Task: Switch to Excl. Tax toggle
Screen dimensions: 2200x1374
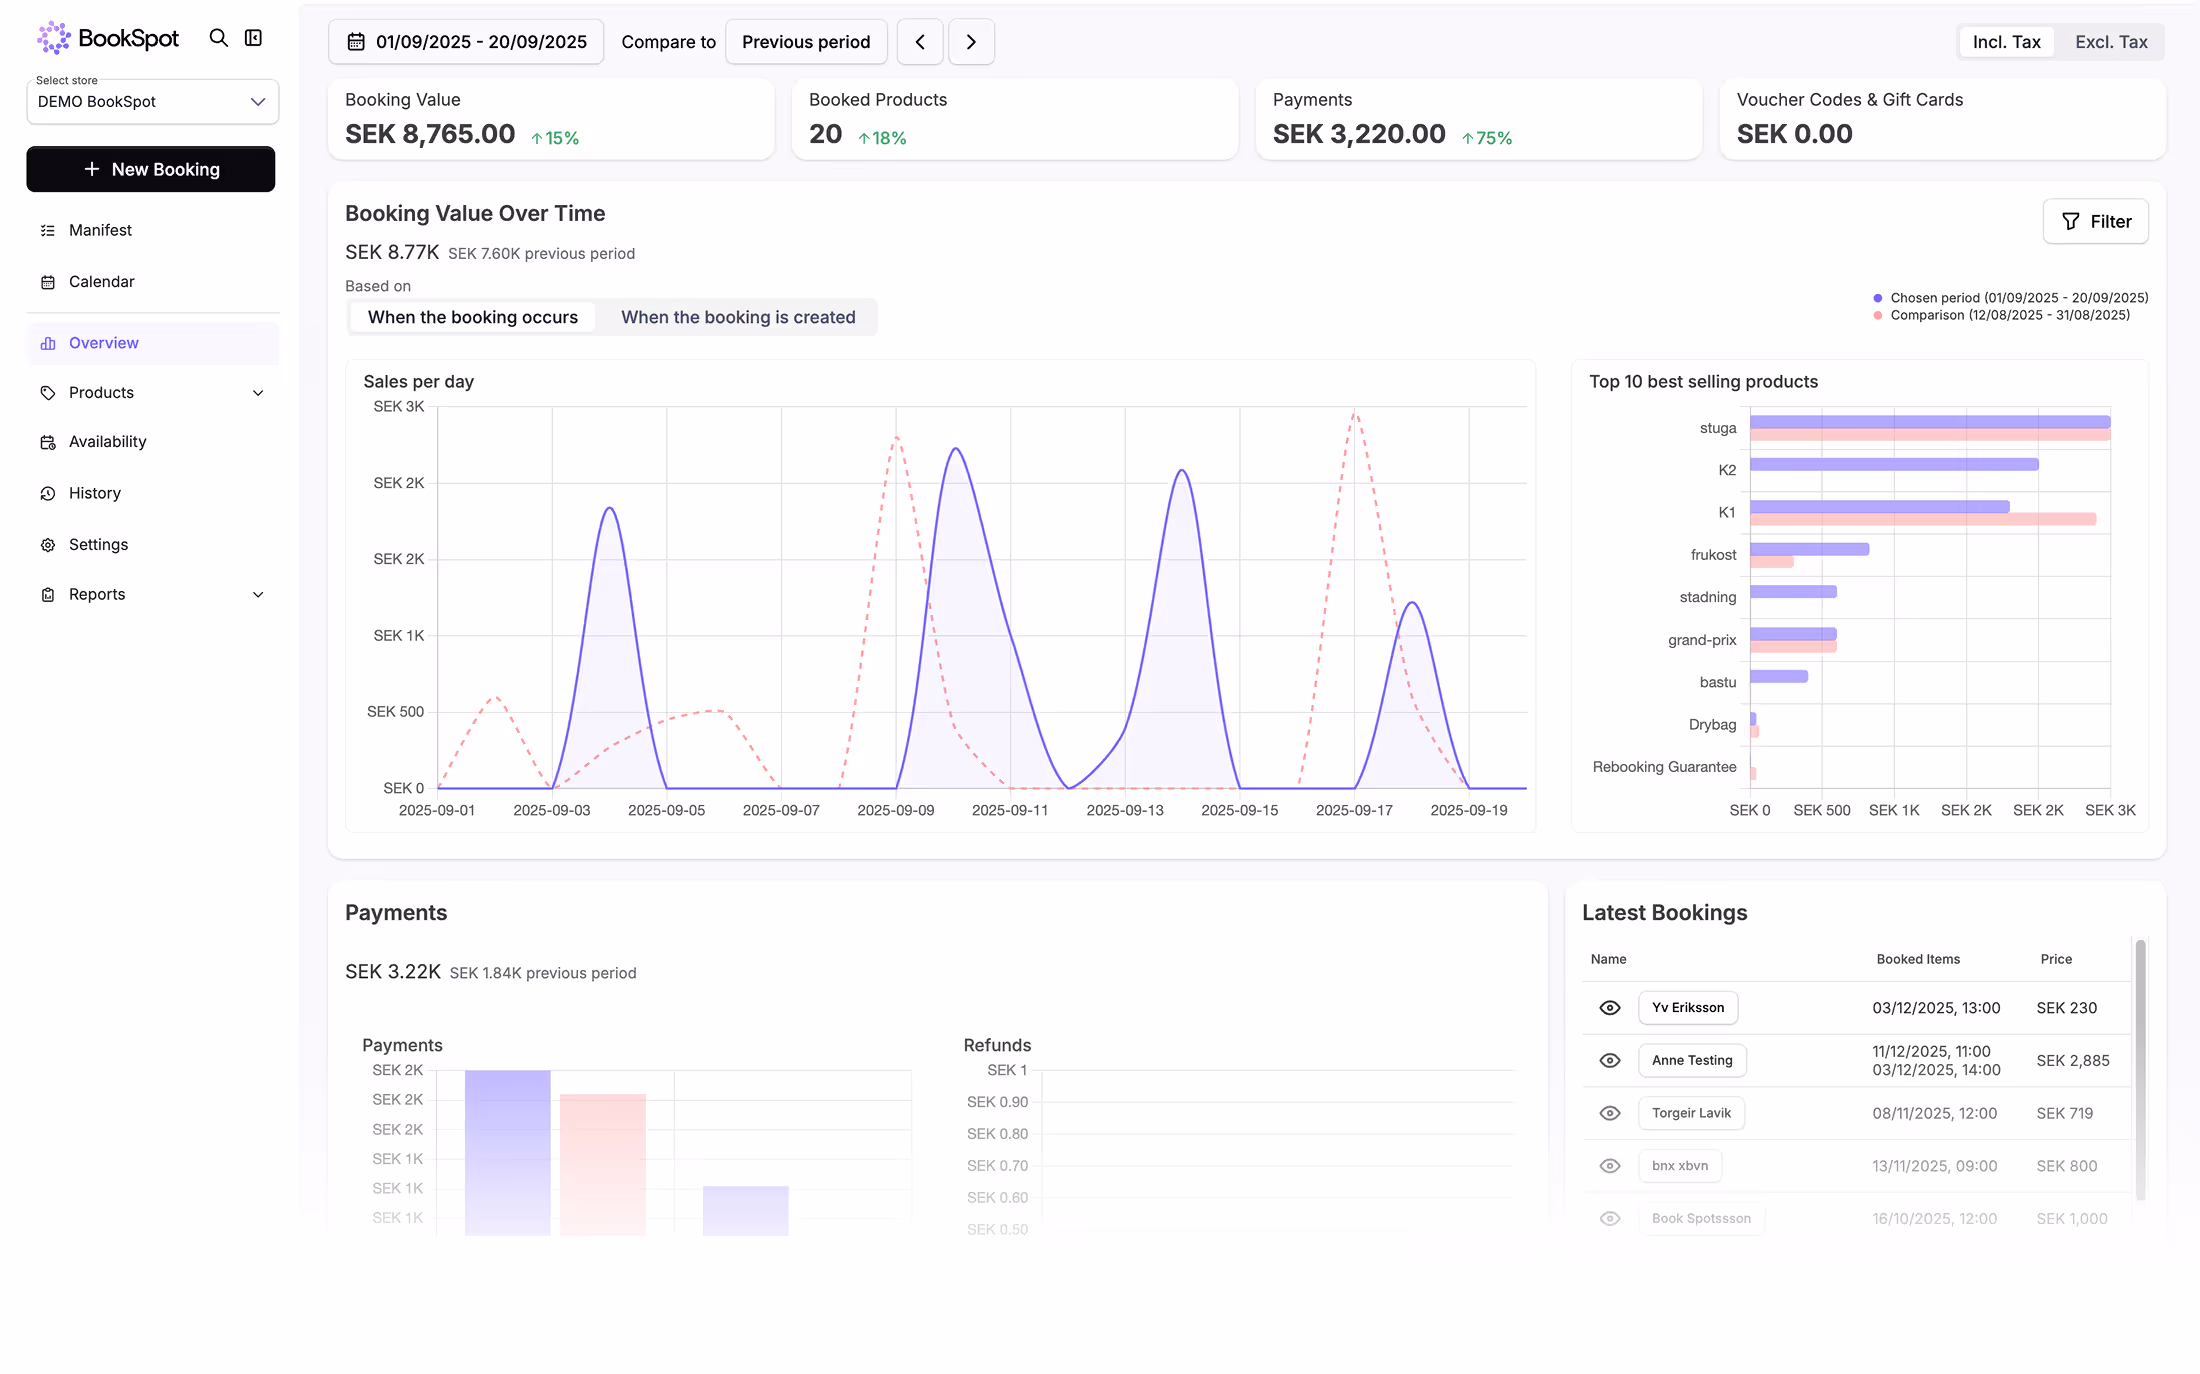Action: [x=2110, y=42]
